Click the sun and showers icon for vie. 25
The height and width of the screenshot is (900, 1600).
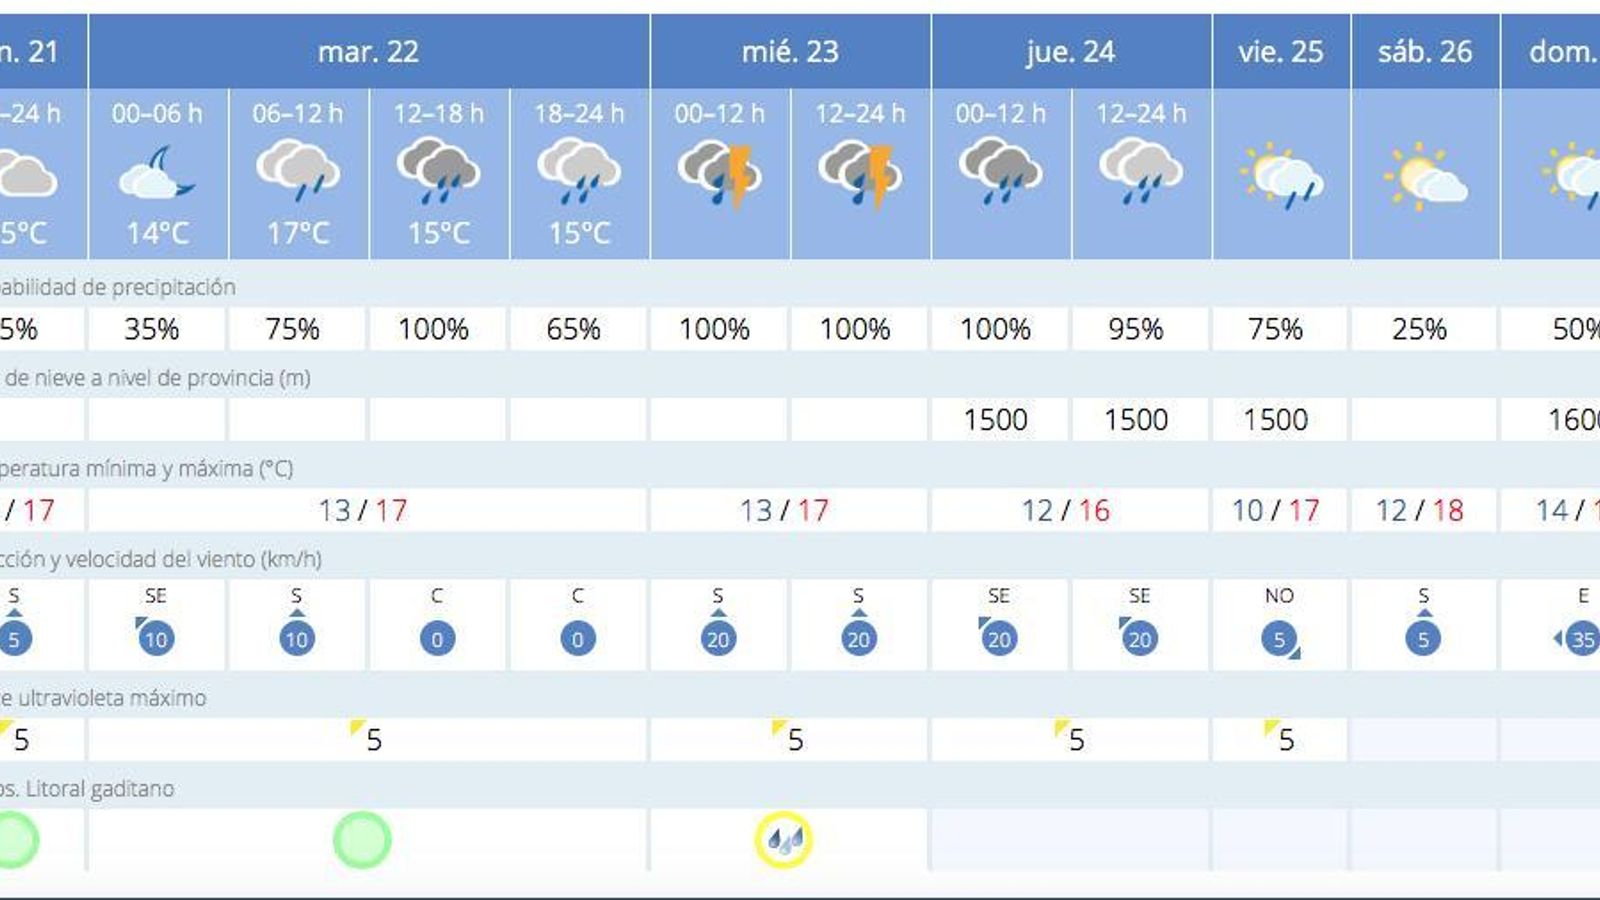click(1281, 176)
